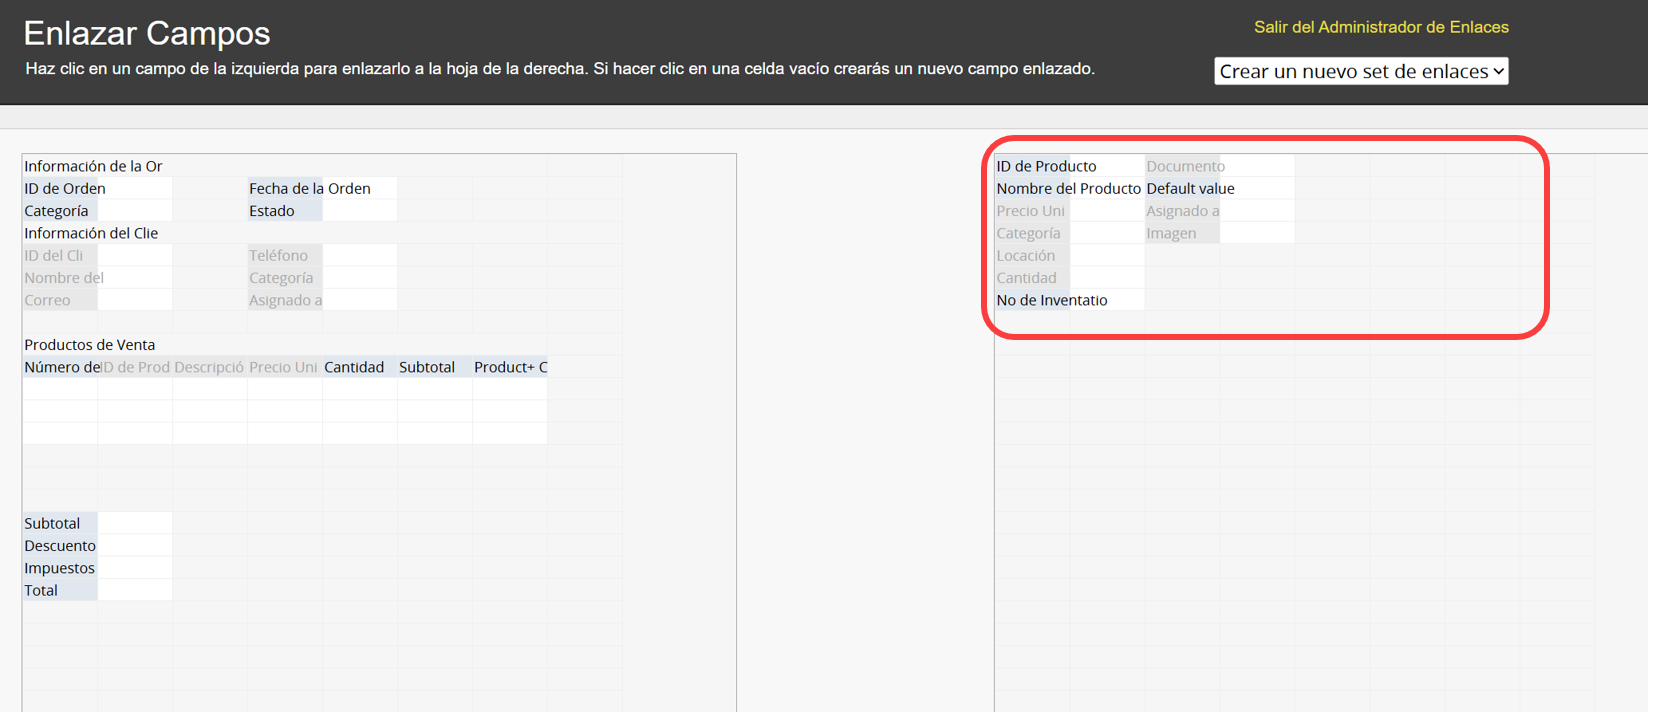This screenshot has width=1654, height=719.
Task: Click the 'Cantidad' column header in Productos
Action: pos(354,367)
